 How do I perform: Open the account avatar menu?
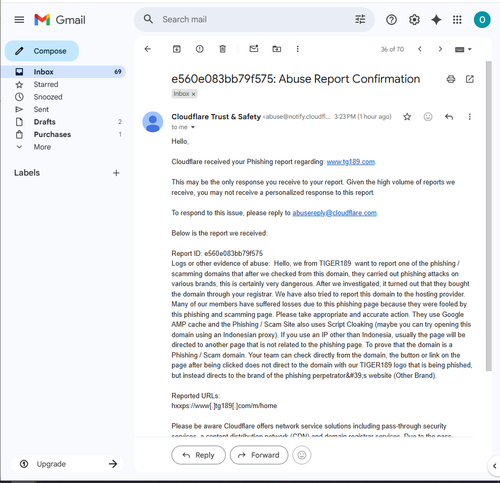pyautogui.click(x=482, y=20)
